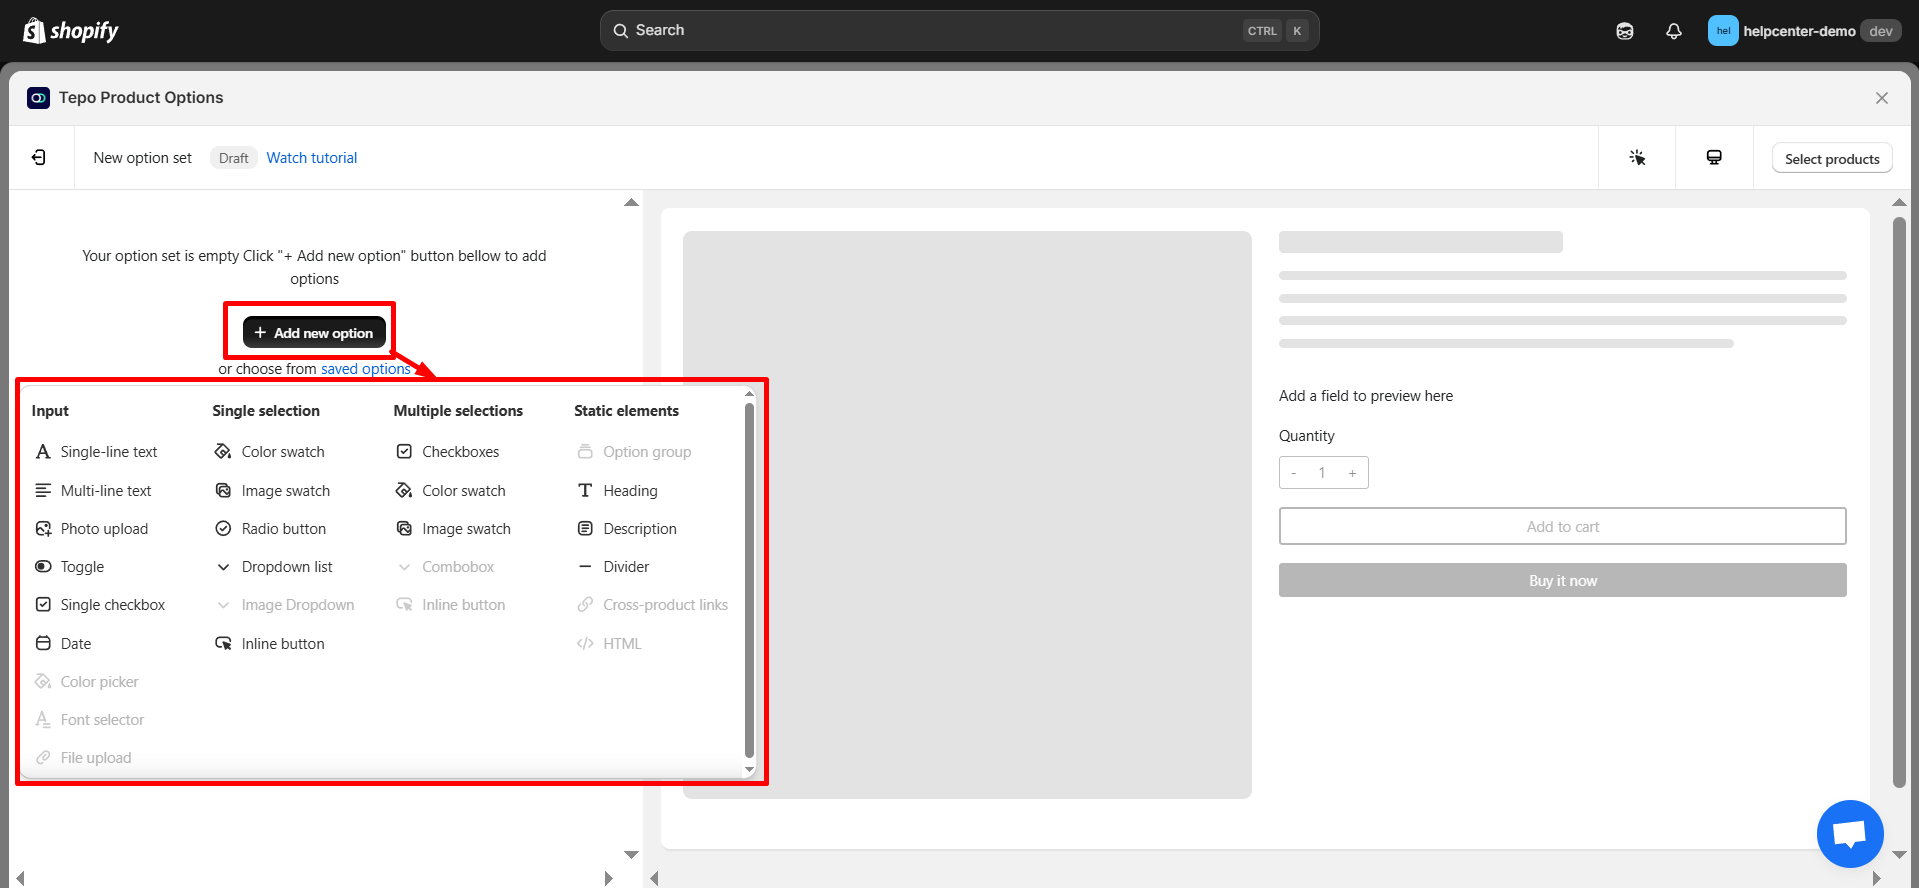
Task: Add a Description static element
Action: 627,529
